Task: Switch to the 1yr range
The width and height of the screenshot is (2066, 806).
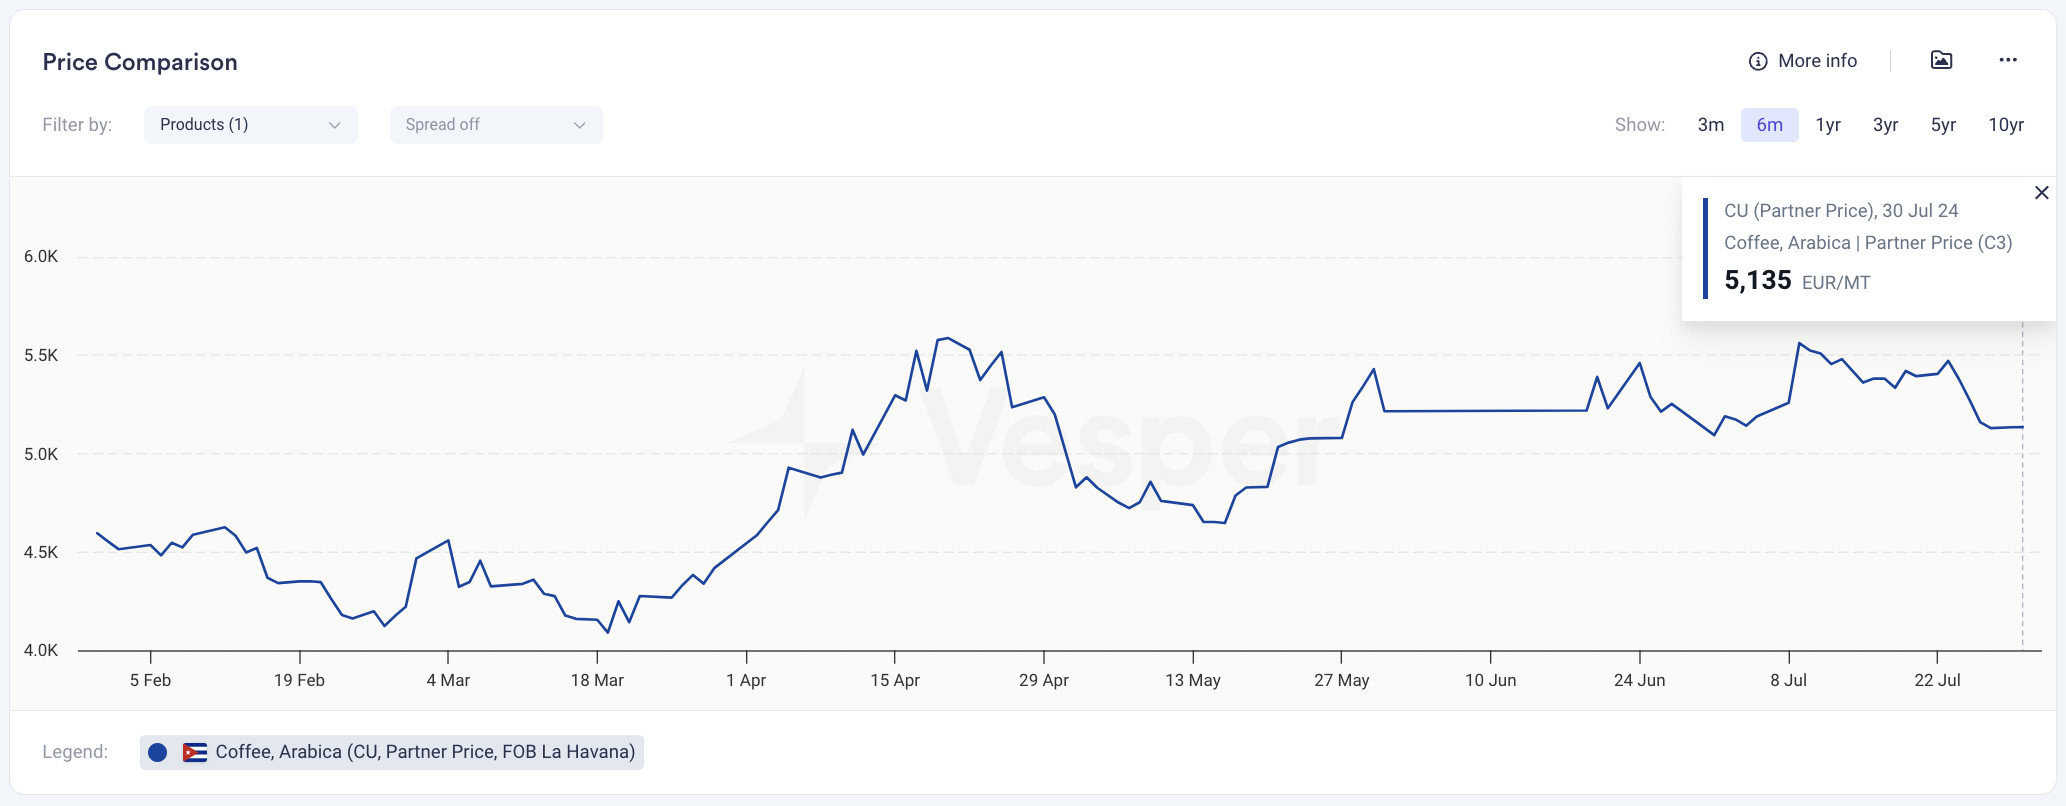Action: (1828, 125)
